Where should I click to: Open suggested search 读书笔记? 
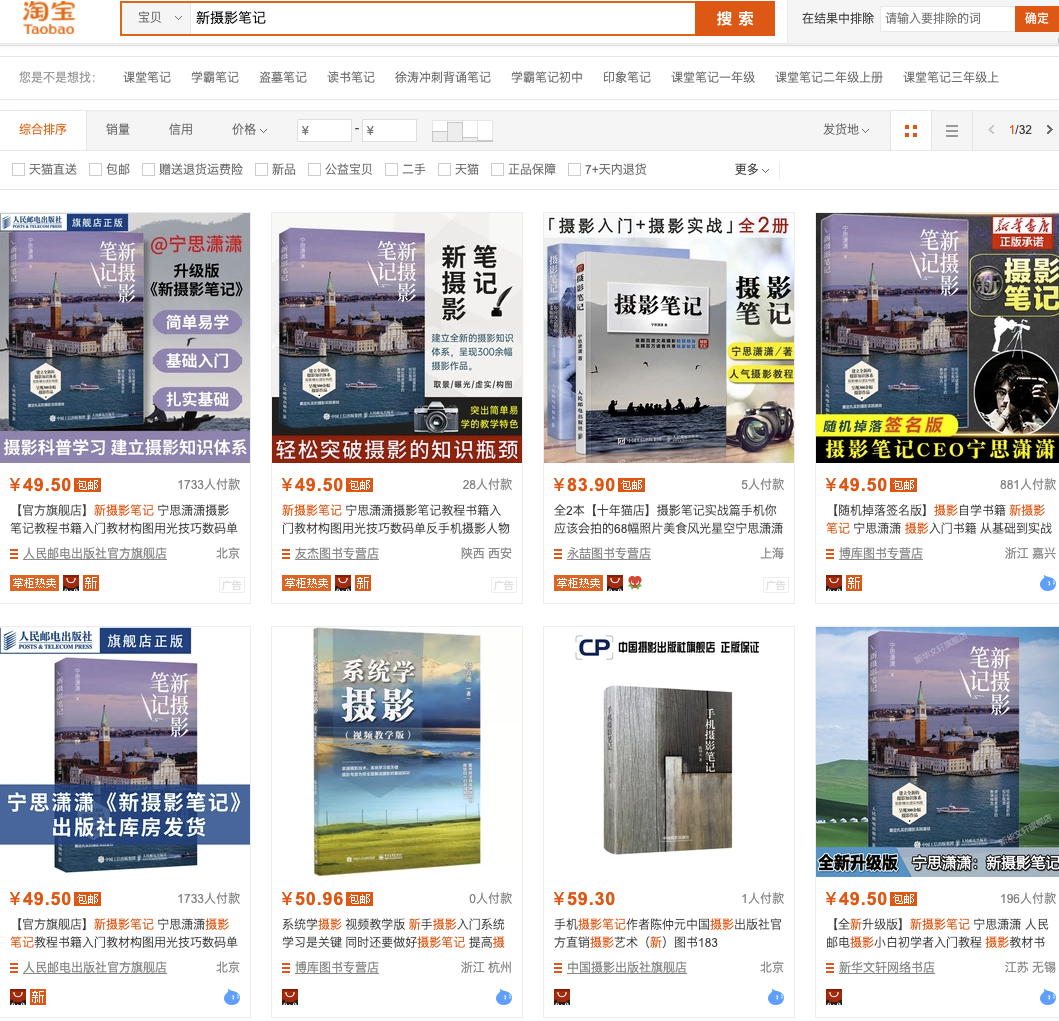(351, 78)
